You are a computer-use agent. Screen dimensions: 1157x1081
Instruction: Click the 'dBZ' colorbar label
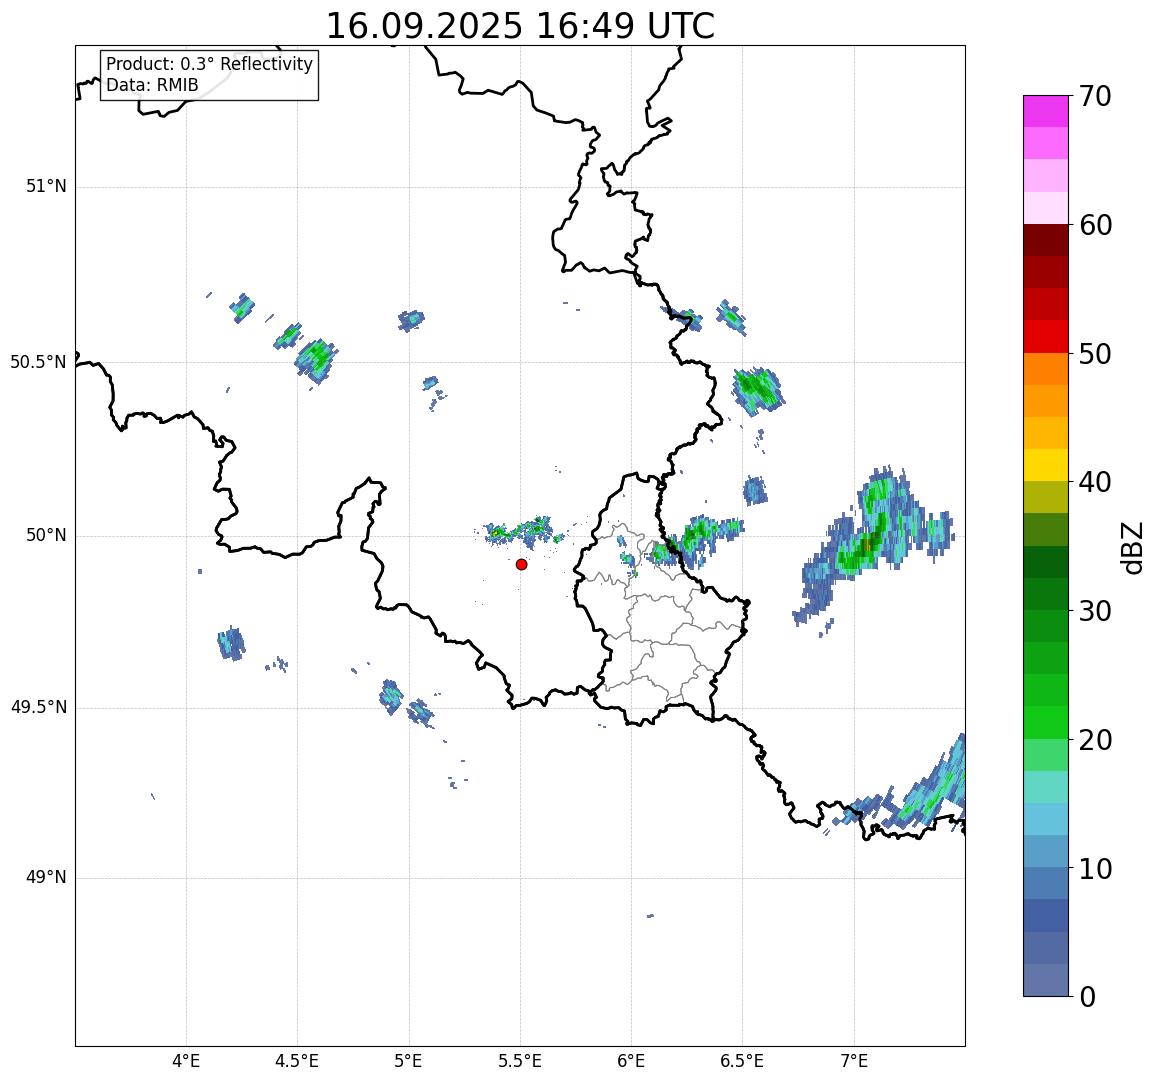click(x=1131, y=548)
